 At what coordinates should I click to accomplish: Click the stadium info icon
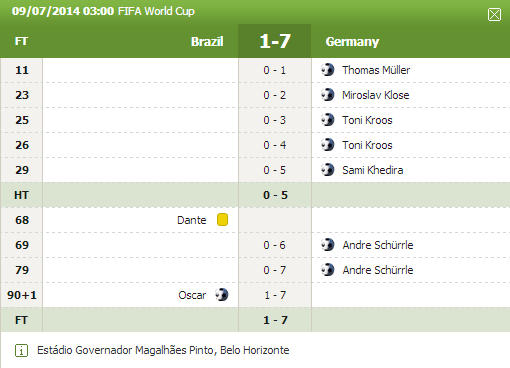pos(21,350)
